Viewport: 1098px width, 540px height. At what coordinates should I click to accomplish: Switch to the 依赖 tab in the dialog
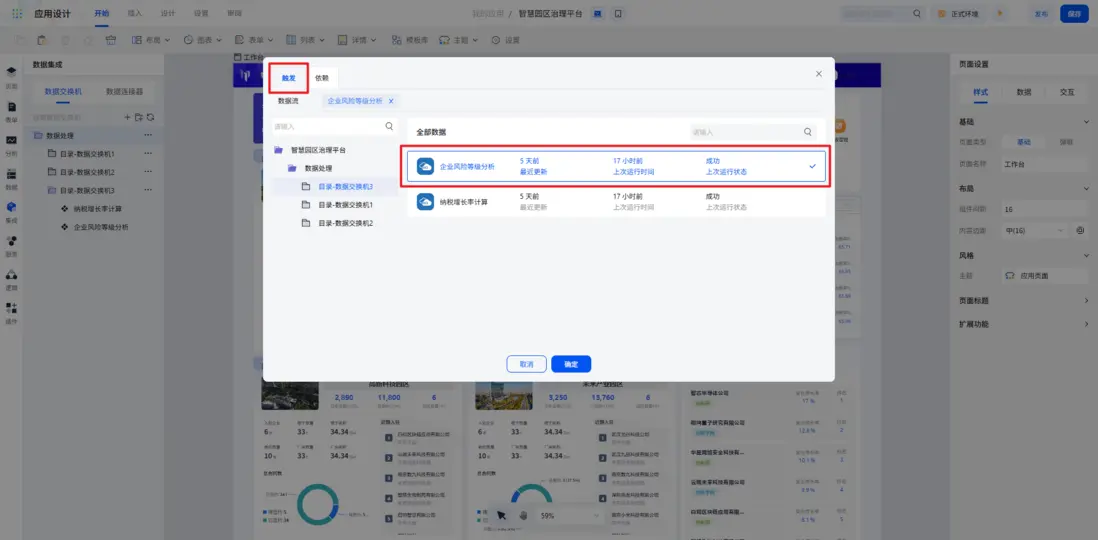coord(321,78)
